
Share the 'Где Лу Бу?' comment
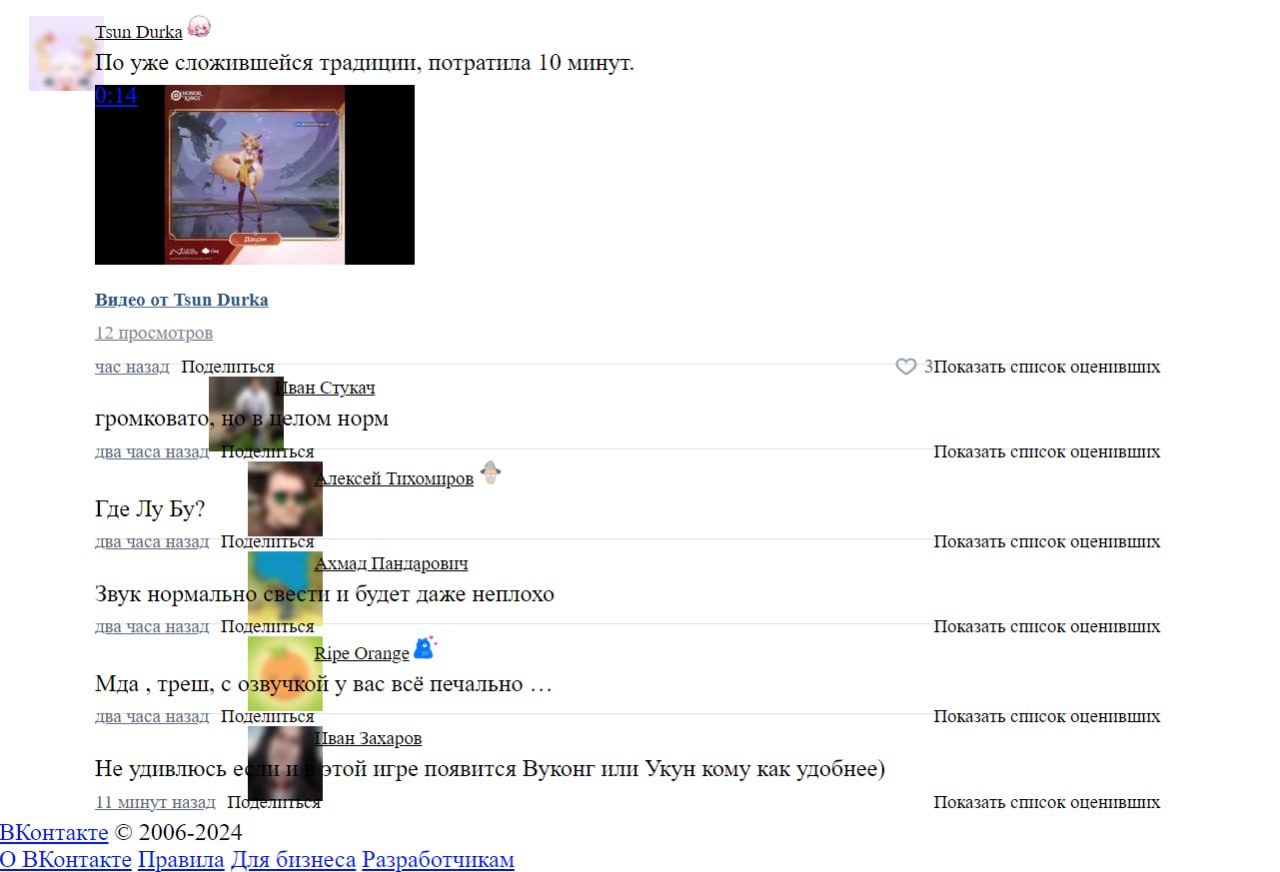[267, 542]
